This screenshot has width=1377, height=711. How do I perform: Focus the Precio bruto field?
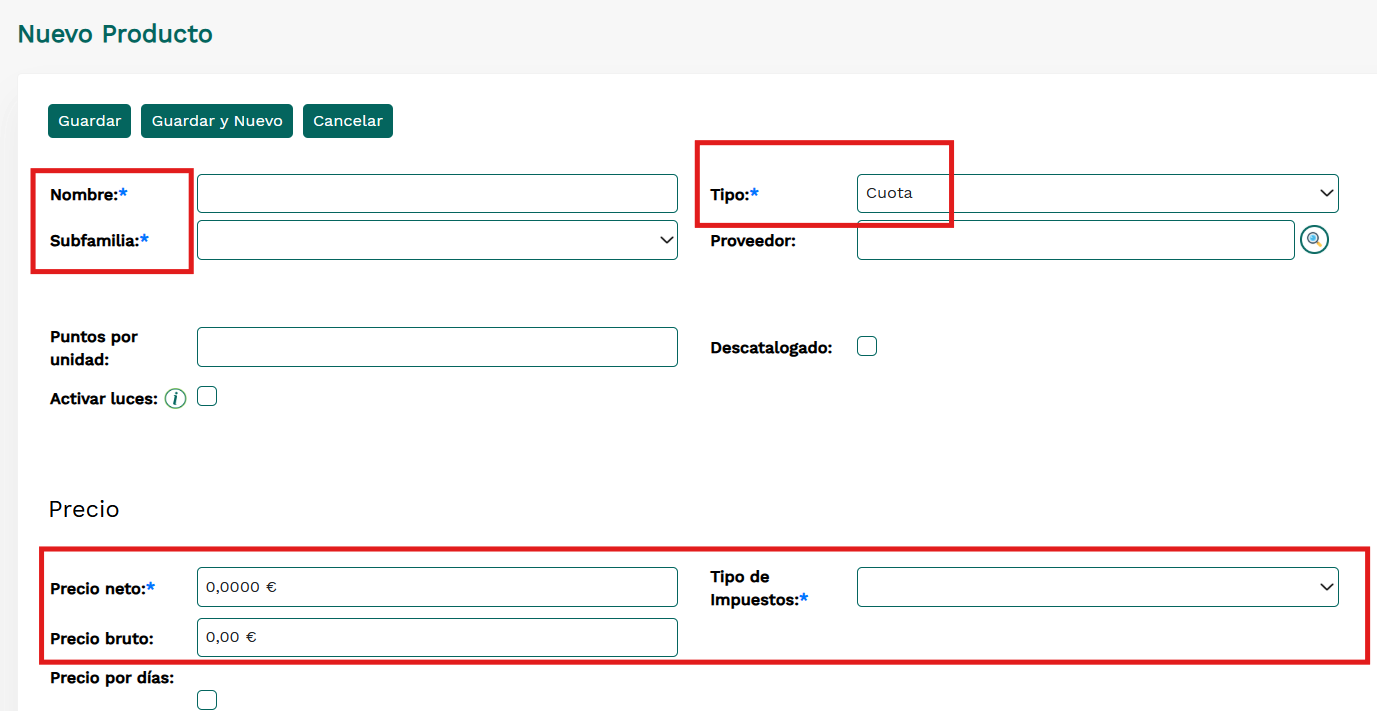tap(437, 637)
